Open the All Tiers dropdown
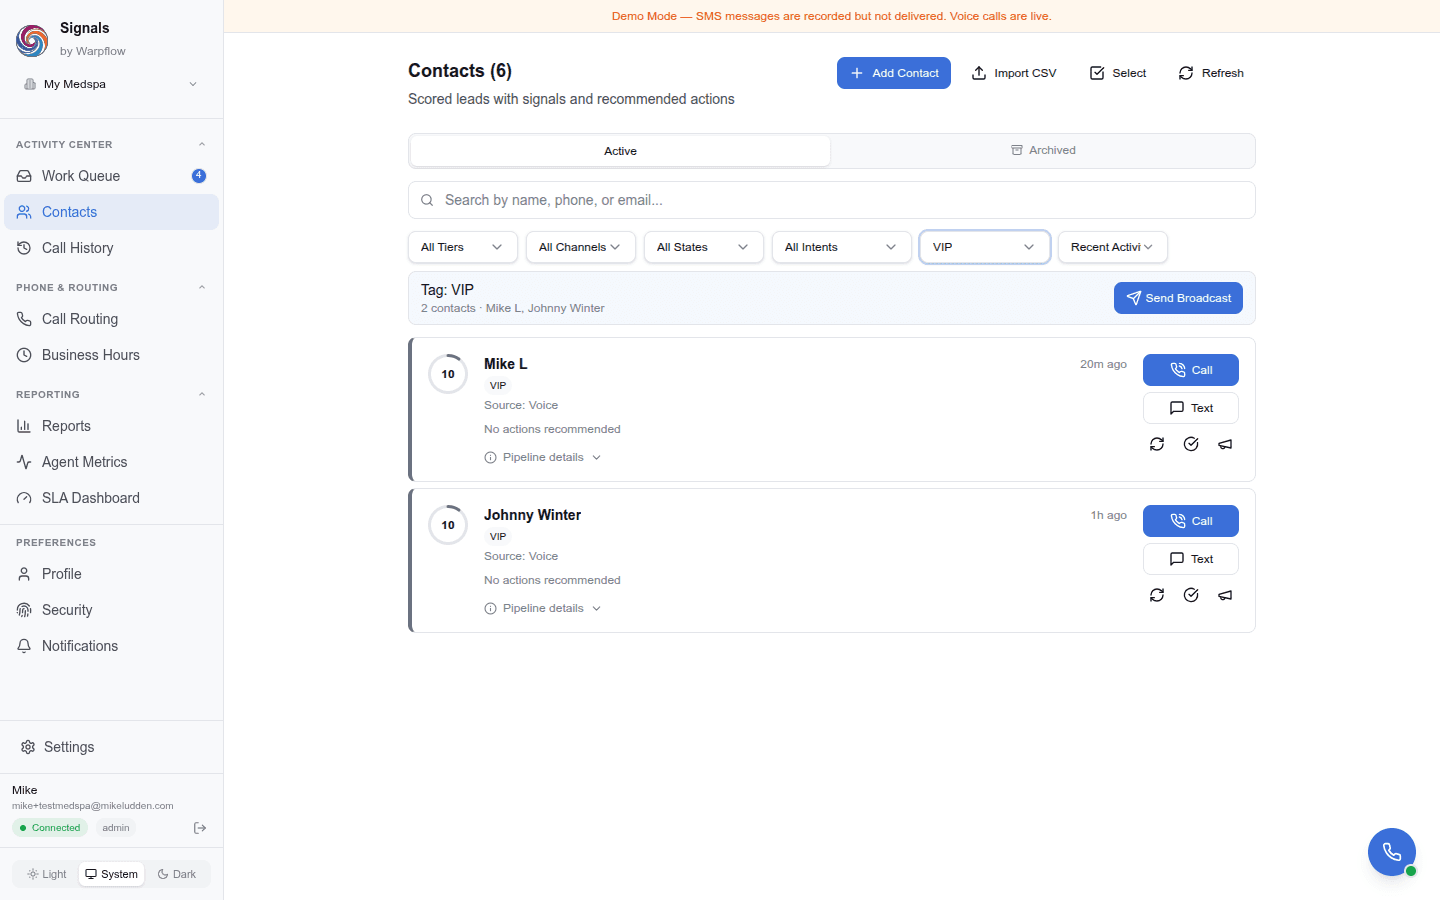Image resolution: width=1440 pixels, height=900 pixels. pyautogui.click(x=462, y=247)
